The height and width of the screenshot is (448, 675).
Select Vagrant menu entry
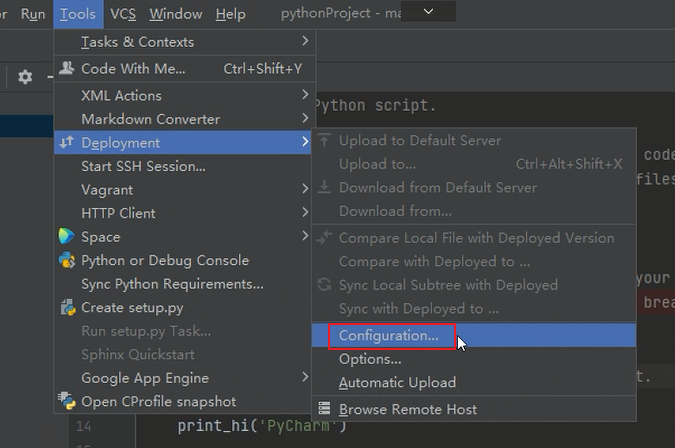pyautogui.click(x=183, y=190)
